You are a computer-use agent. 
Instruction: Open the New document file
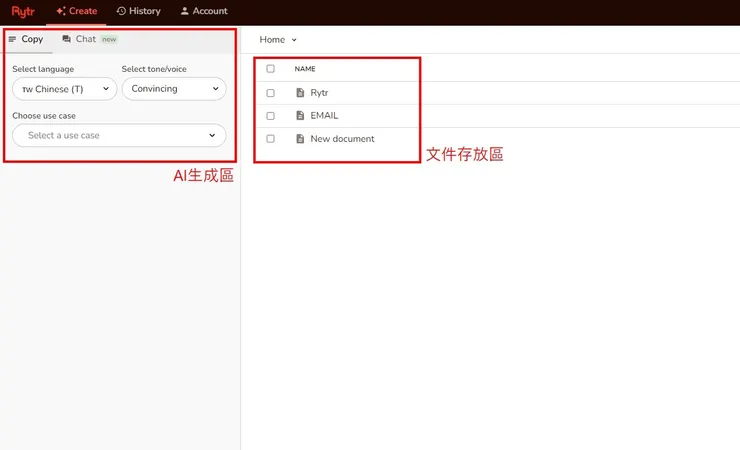343,139
